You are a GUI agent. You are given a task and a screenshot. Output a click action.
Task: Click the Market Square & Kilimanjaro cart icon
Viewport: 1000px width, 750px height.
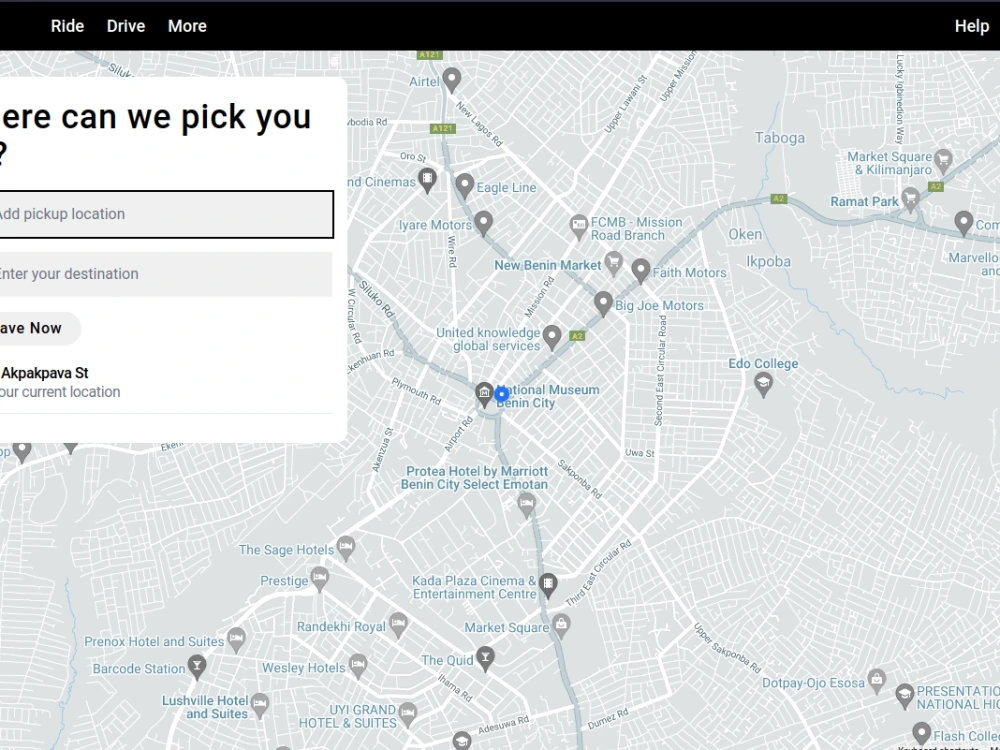coord(943,163)
